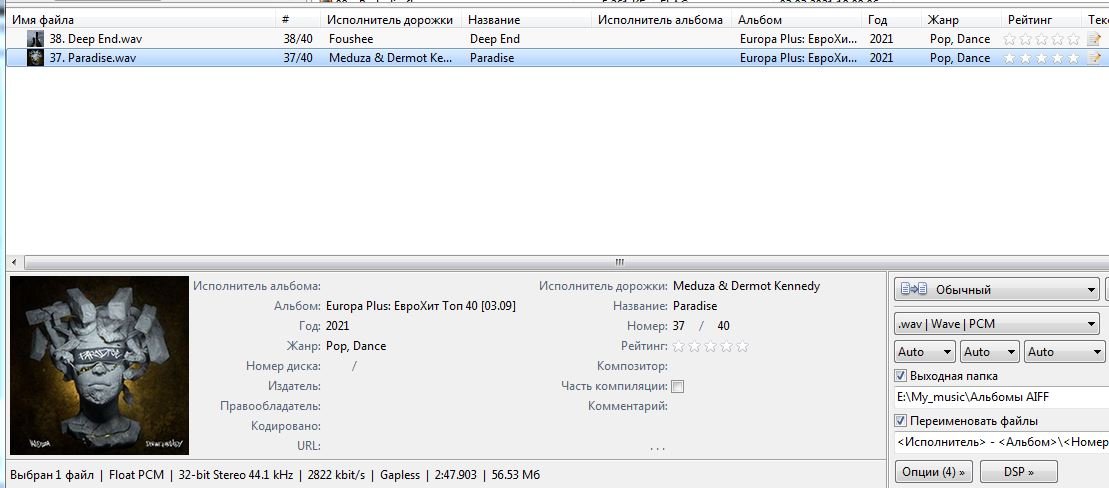
Task: Click the Paradise album cover art
Action: (100, 366)
